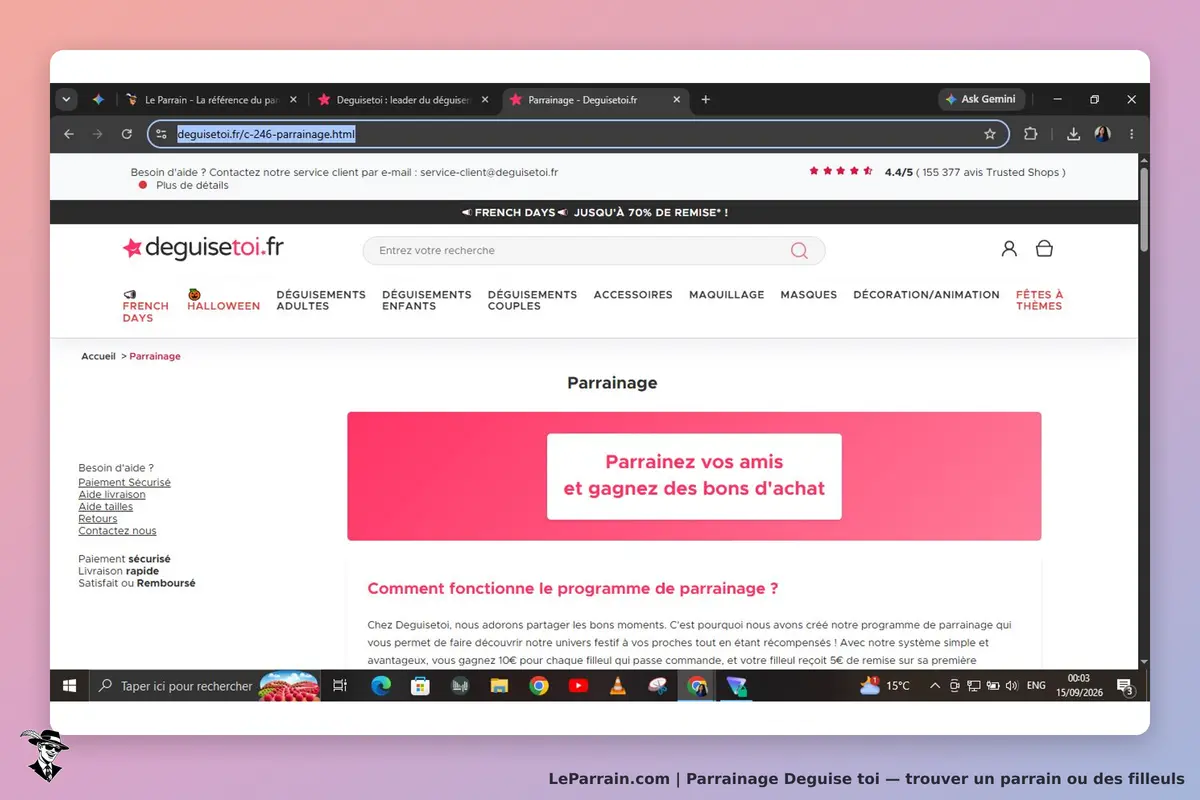The height and width of the screenshot is (800, 1200).
Task: Open Google Chrome from the taskbar
Action: [539, 686]
